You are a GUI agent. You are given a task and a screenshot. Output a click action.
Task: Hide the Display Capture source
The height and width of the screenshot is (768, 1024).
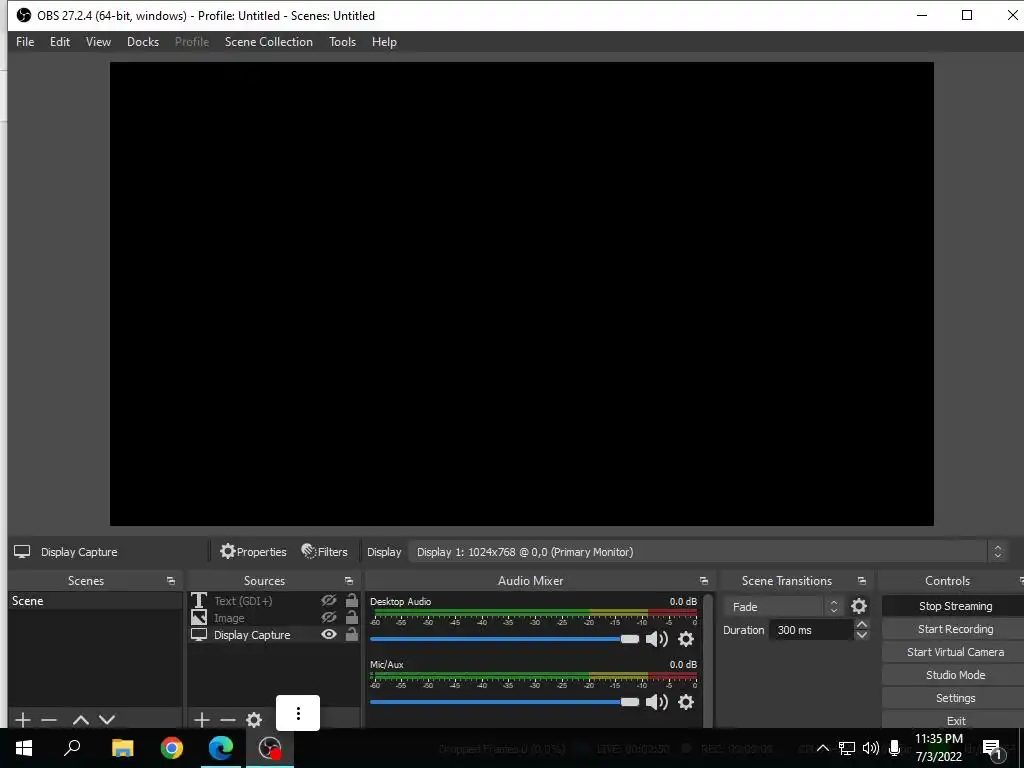coord(329,634)
